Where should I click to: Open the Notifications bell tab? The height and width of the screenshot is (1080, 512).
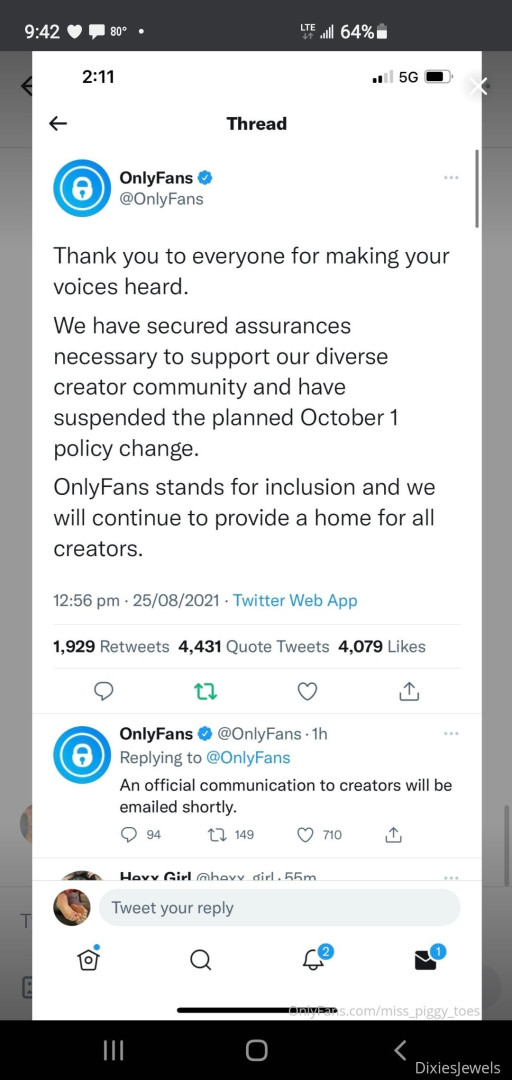coord(316,957)
